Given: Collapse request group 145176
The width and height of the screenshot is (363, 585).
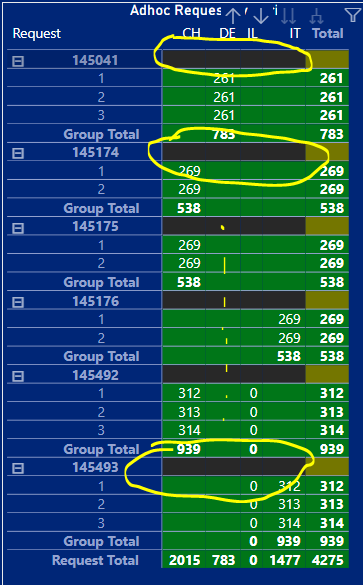Looking at the screenshot, I should 18,302.
